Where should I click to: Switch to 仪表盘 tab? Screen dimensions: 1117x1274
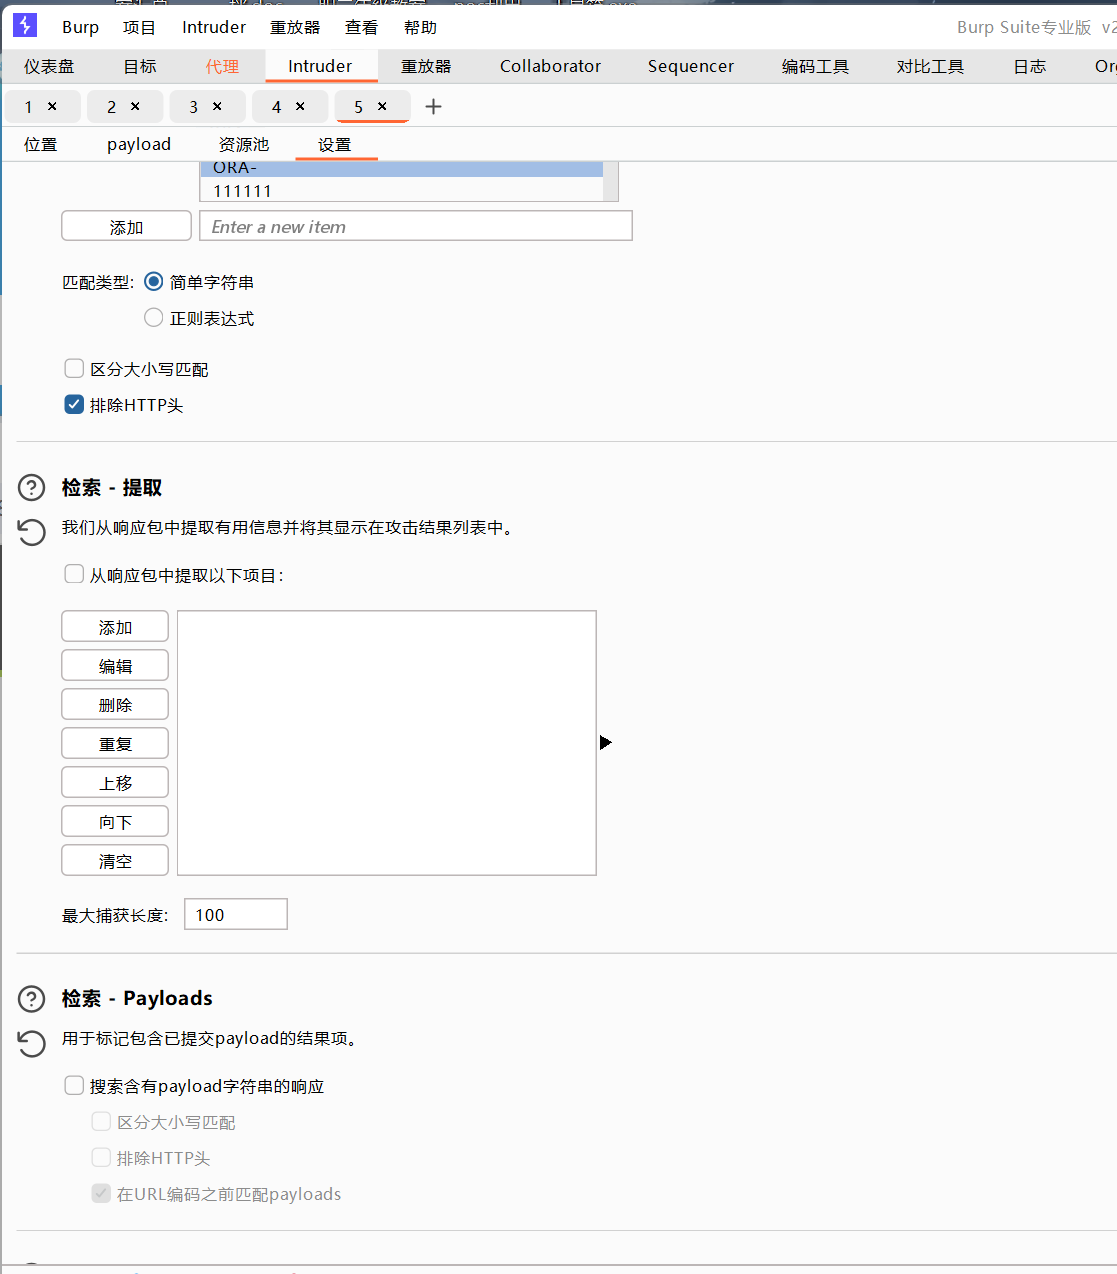(49, 66)
